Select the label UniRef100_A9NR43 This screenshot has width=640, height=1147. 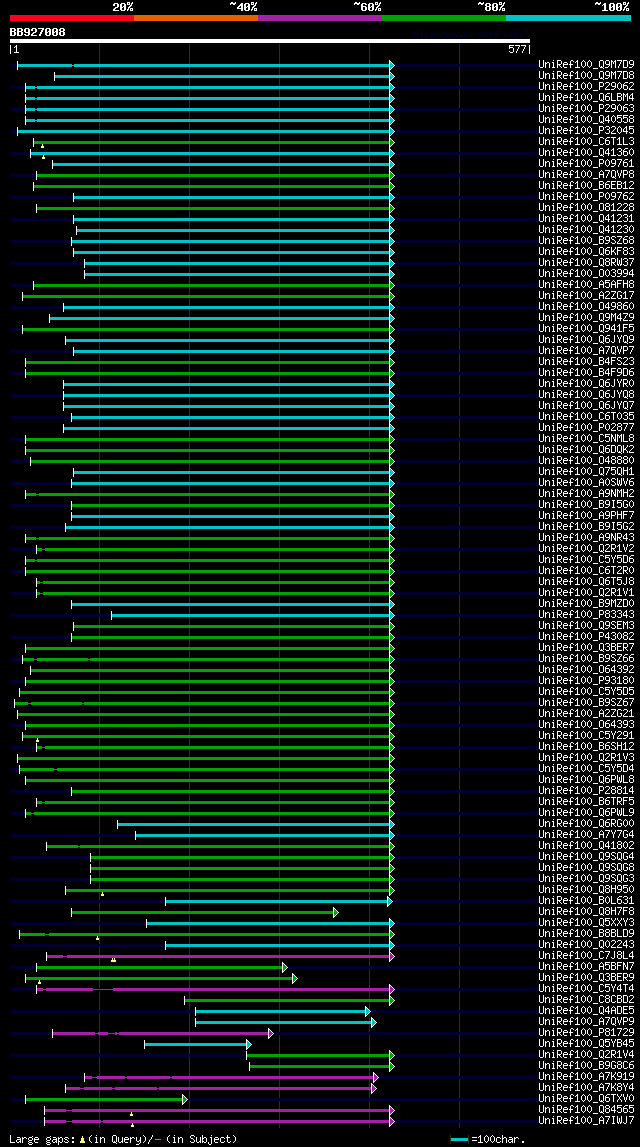click(x=586, y=537)
